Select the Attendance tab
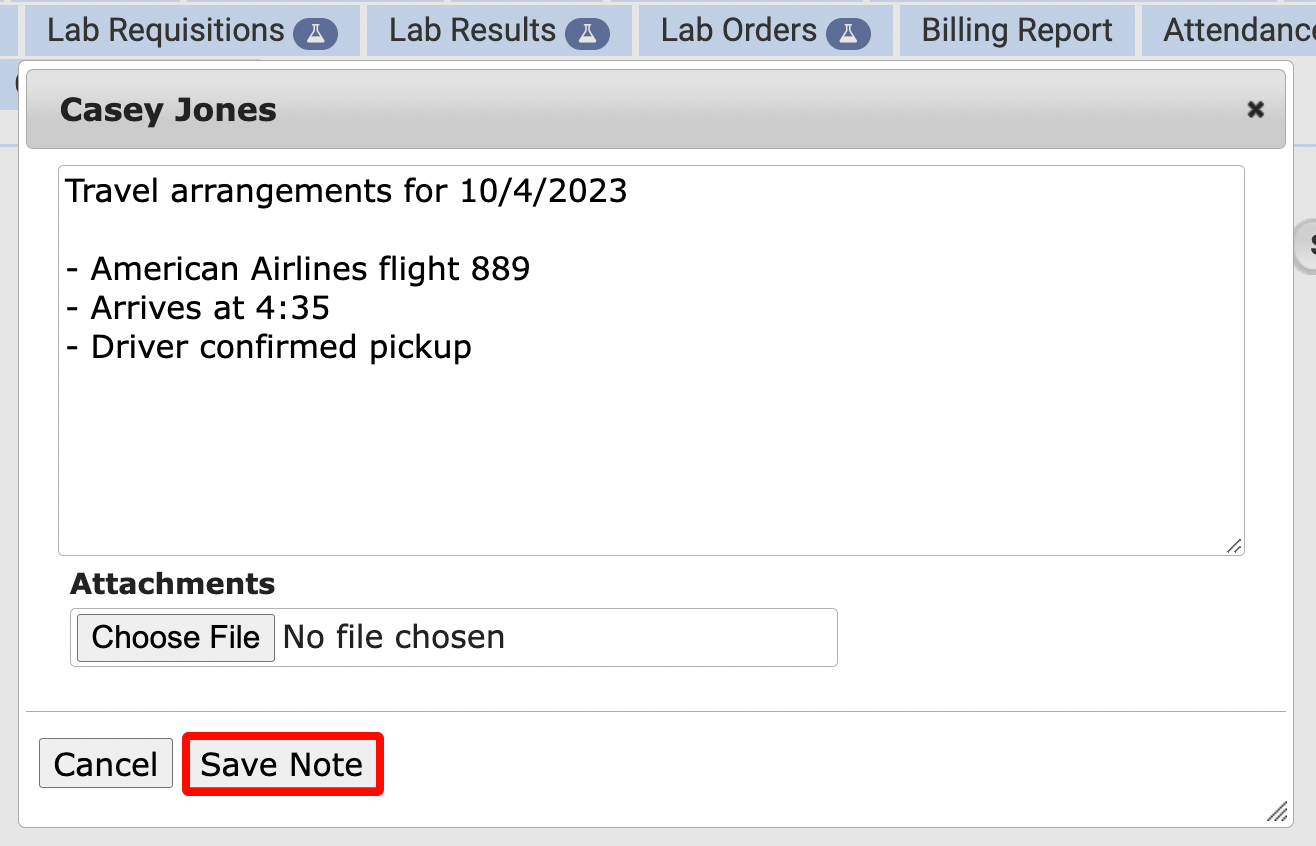 (x=1239, y=31)
